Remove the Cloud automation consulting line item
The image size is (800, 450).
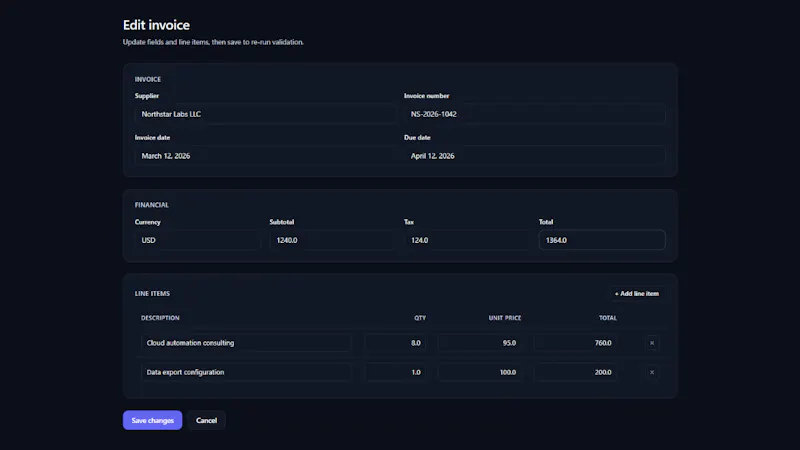click(652, 343)
